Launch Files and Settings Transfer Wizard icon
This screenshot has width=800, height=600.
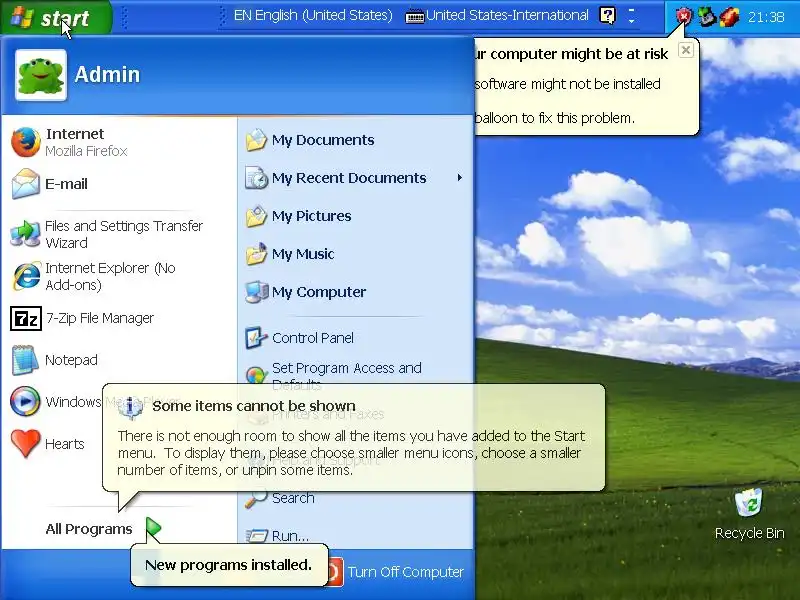(x=26, y=234)
